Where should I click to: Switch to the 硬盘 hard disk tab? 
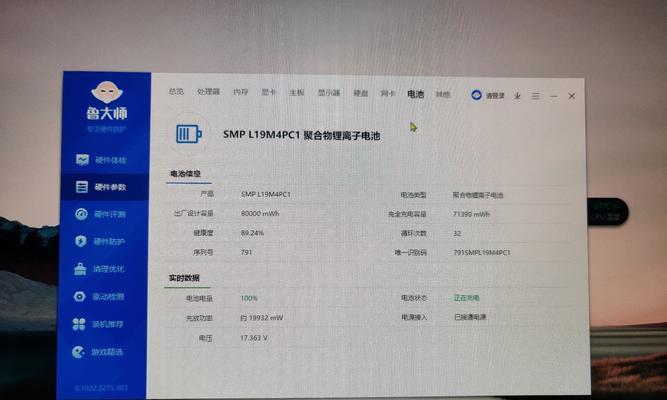click(x=361, y=93)
